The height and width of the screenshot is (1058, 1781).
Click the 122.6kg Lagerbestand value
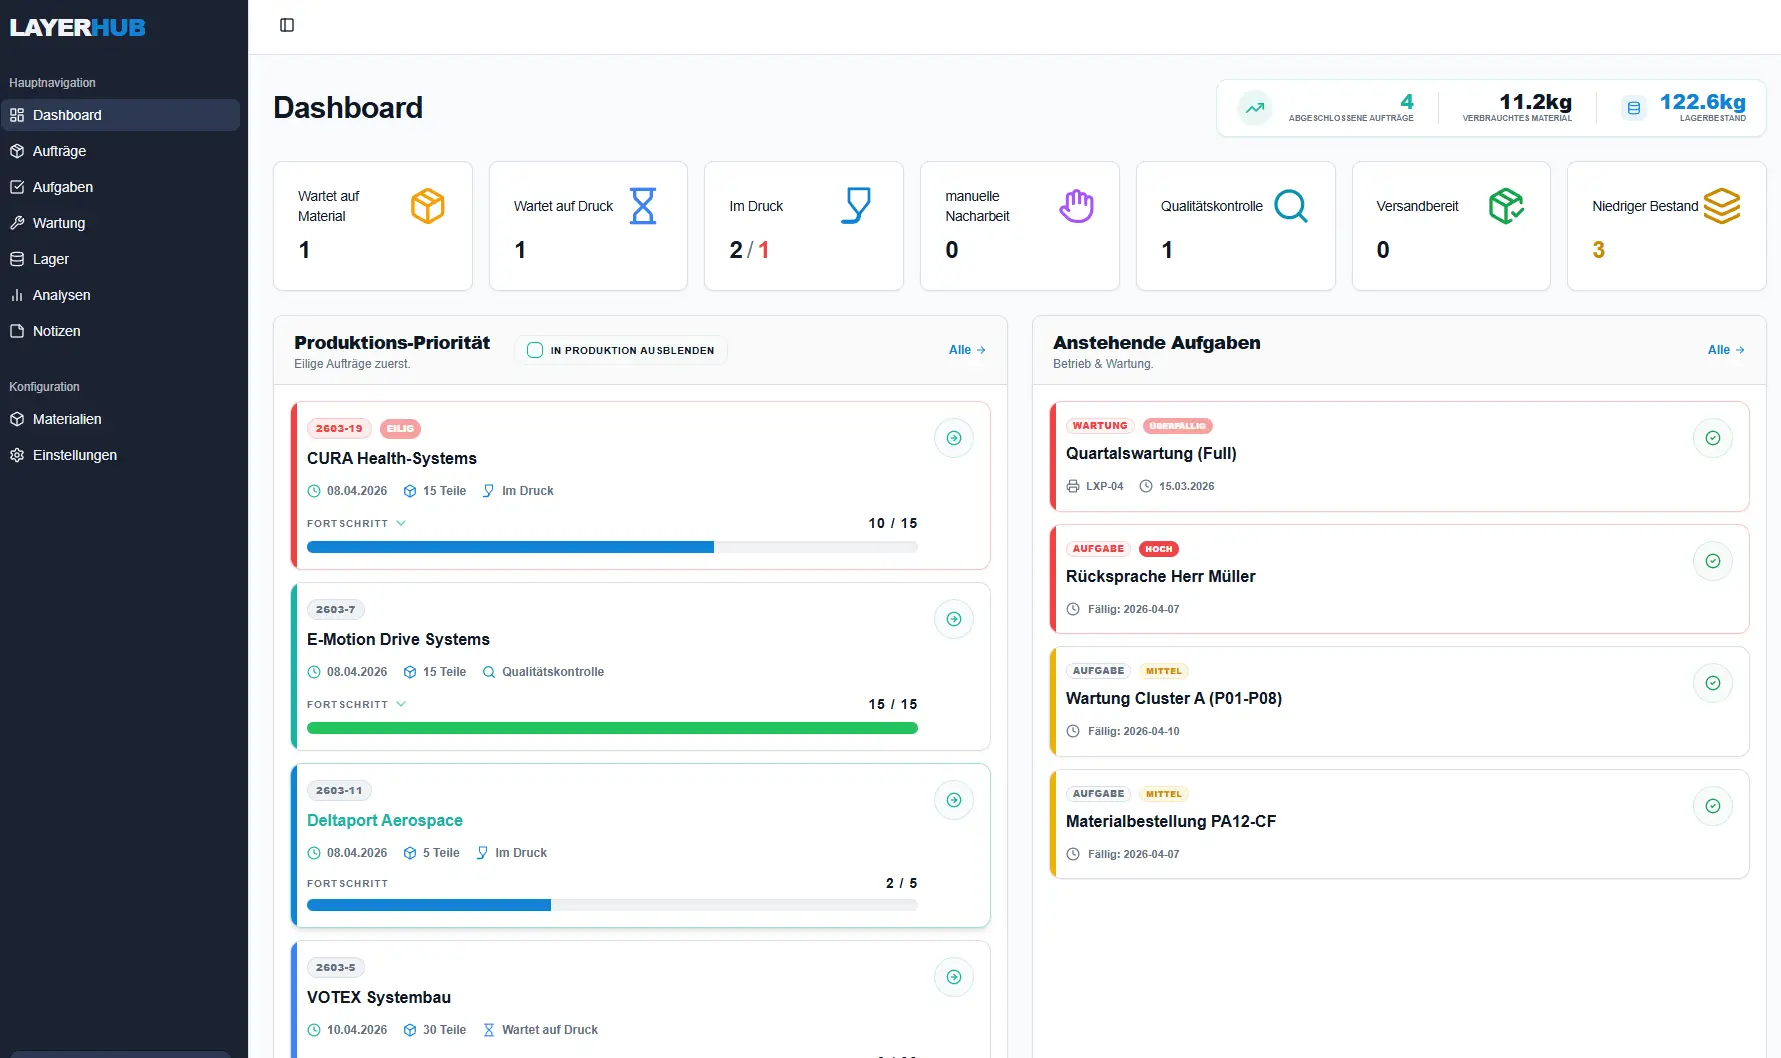pyautogui.click(x=1702, y=102)
